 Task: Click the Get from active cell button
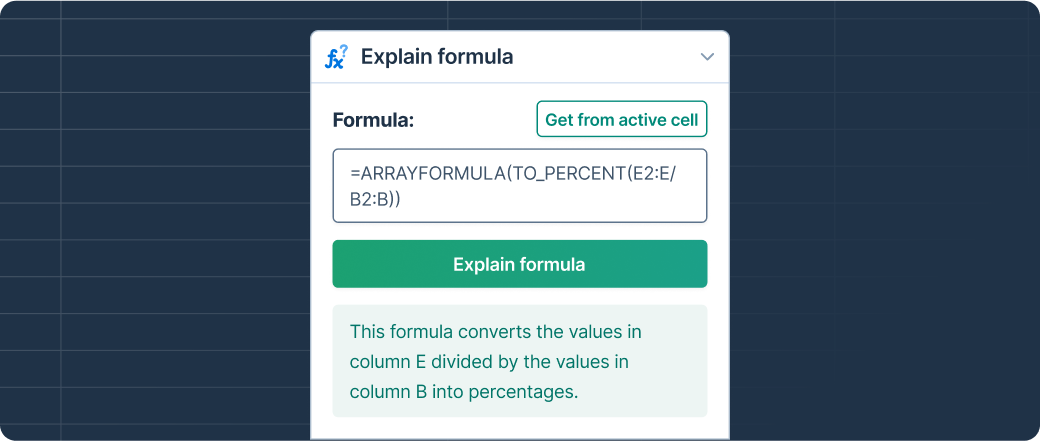tap(621, 119)
